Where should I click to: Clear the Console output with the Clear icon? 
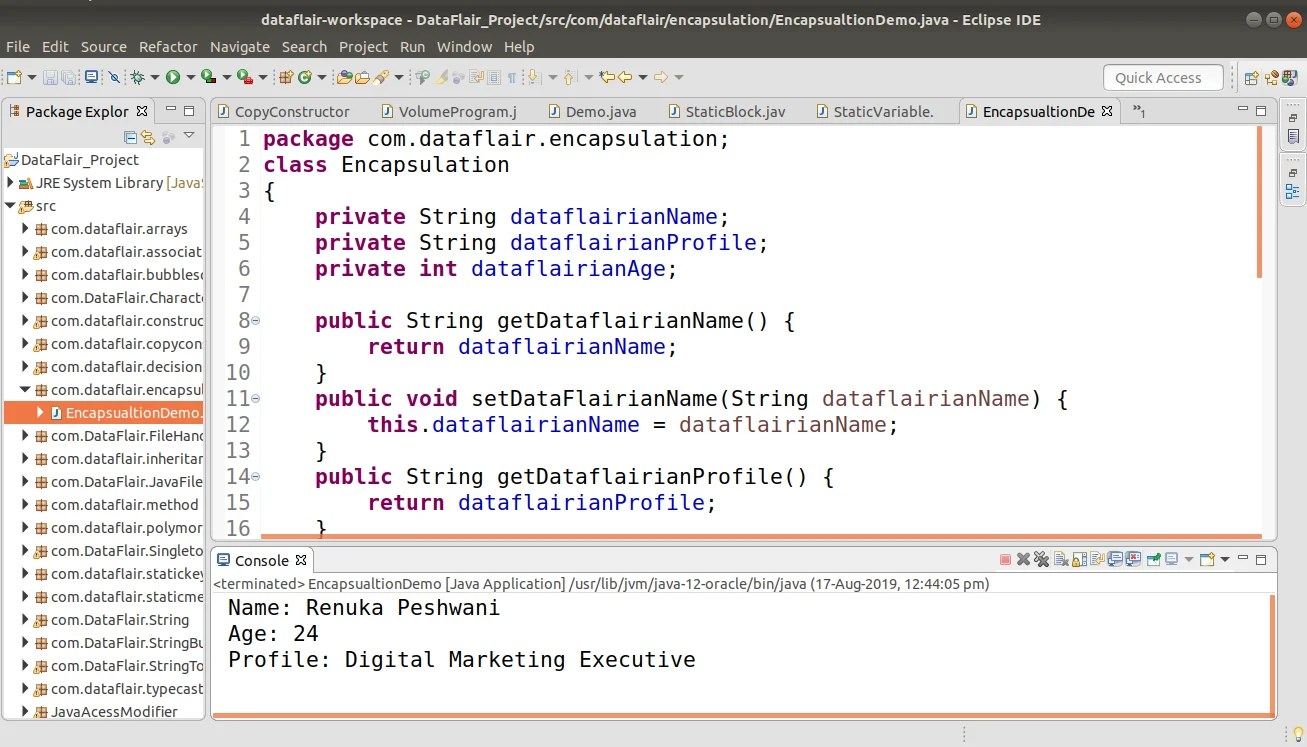[1058, 559]
